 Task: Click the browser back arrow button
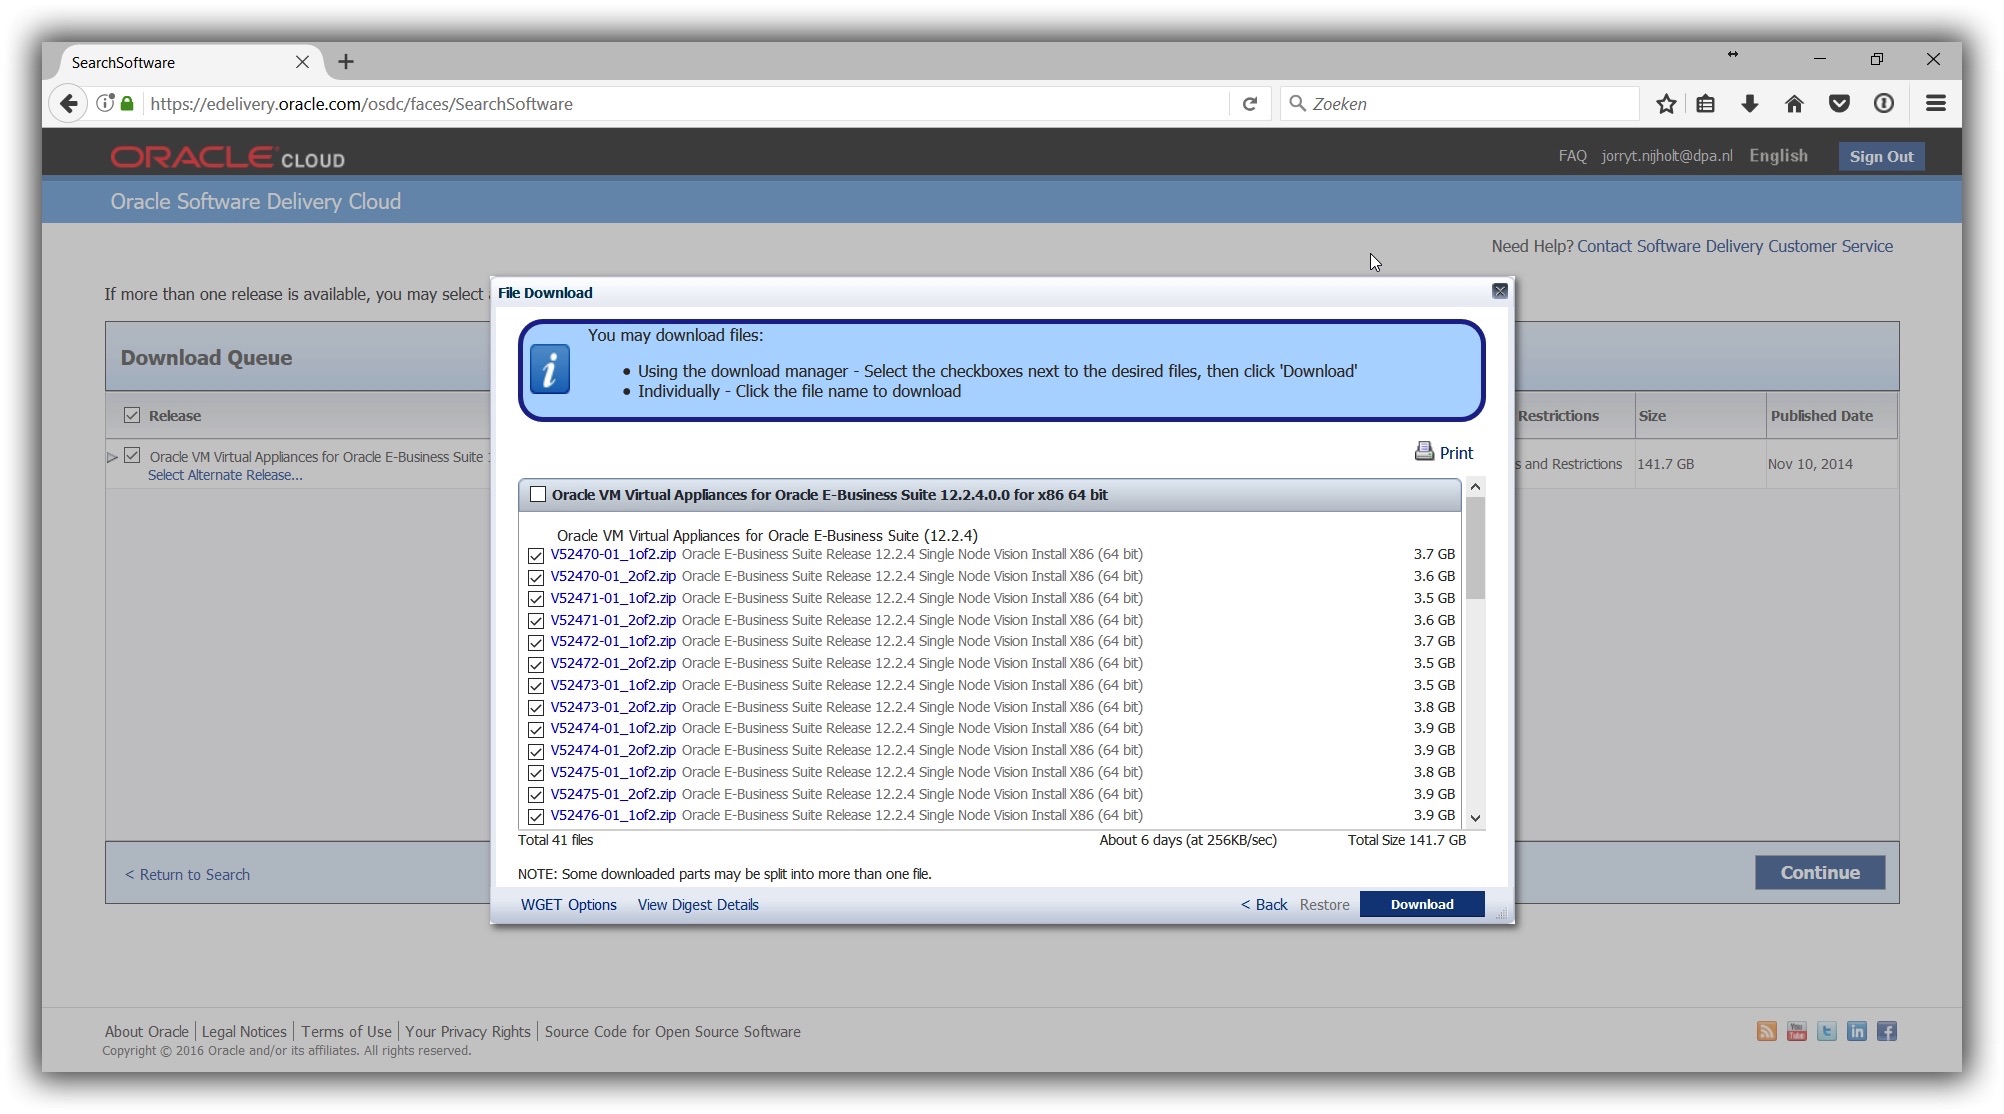[x=68, y=104]
